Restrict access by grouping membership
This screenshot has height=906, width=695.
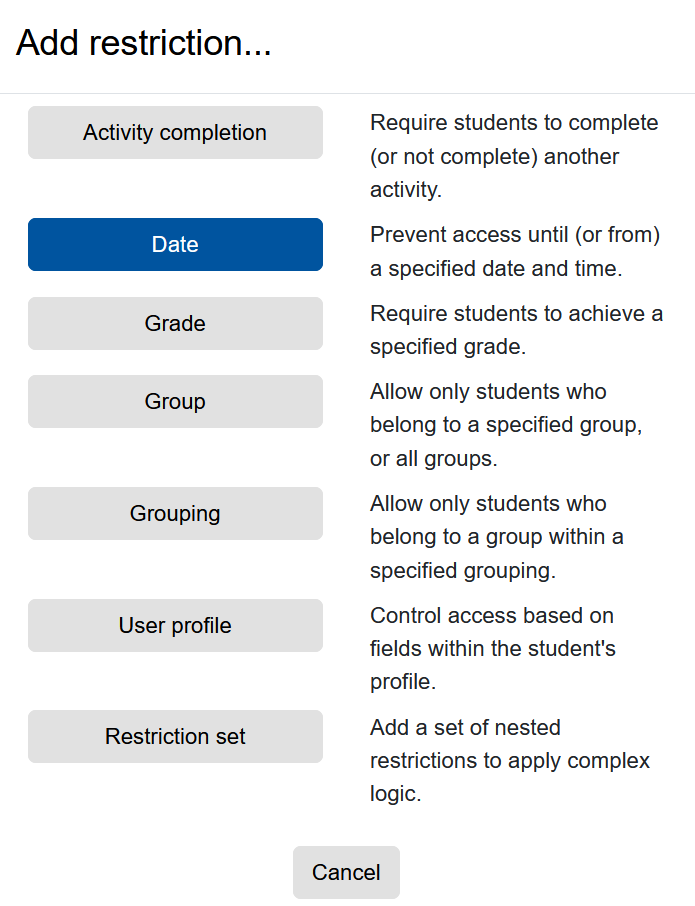click(175, 513)
